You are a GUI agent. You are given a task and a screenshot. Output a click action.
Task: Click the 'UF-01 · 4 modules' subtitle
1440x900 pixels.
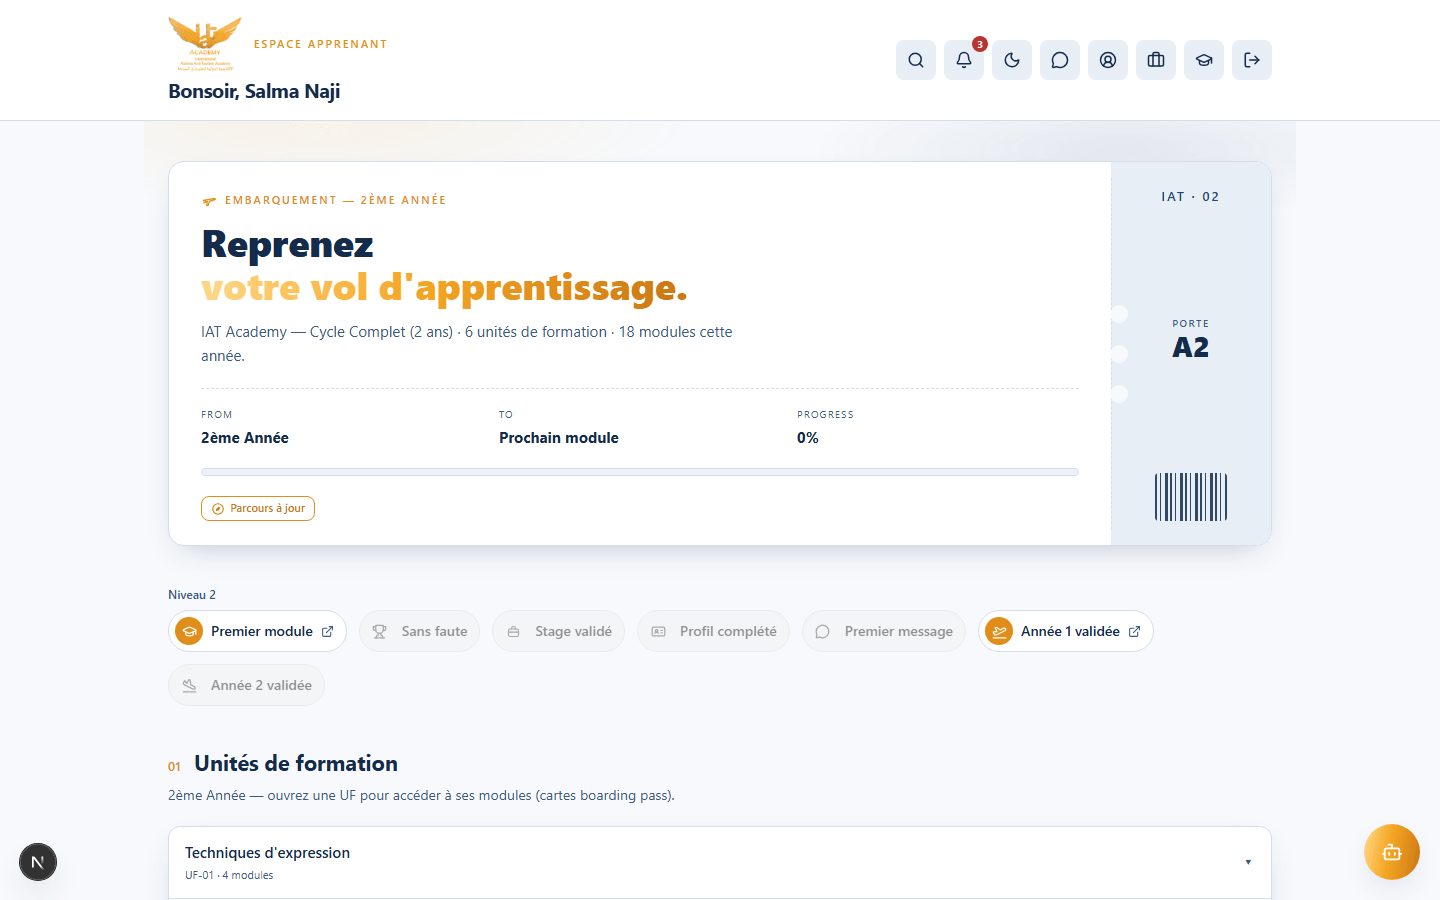229,875
